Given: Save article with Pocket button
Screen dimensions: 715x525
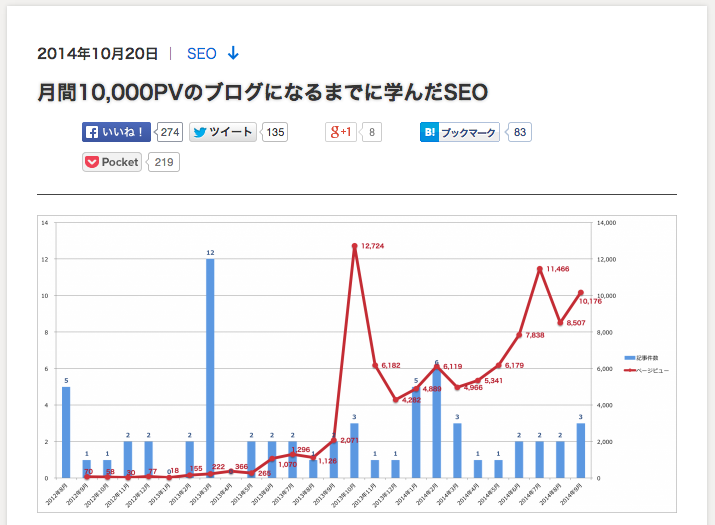Looking at the screenshot, I should coord(112,162).
